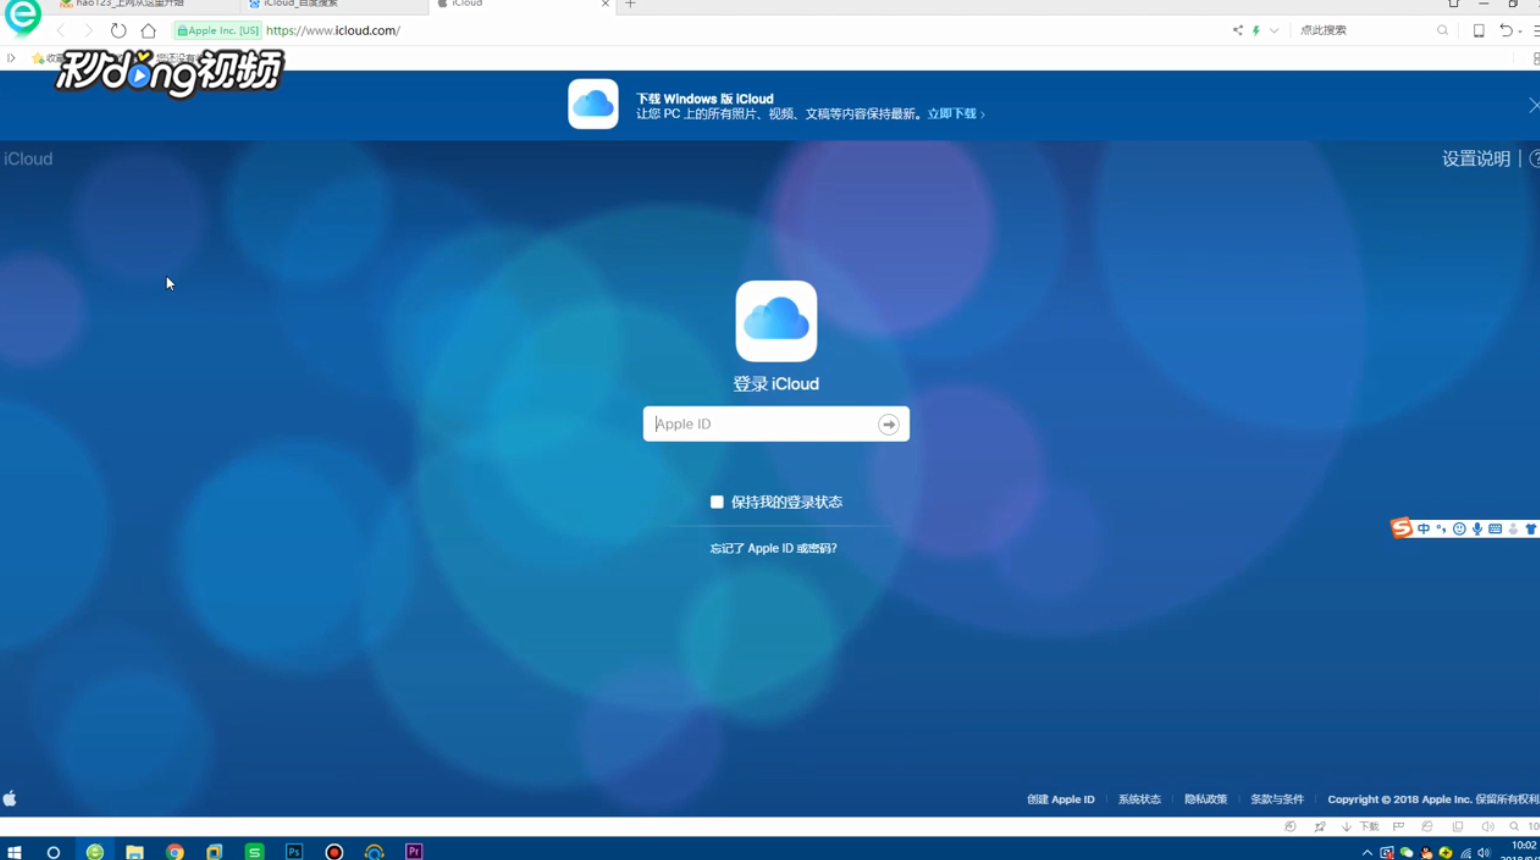Screen dimensions: 1540x860
Task: Click the '忘记了 Apple ID 或密码?' link
Action: (772, 548)
